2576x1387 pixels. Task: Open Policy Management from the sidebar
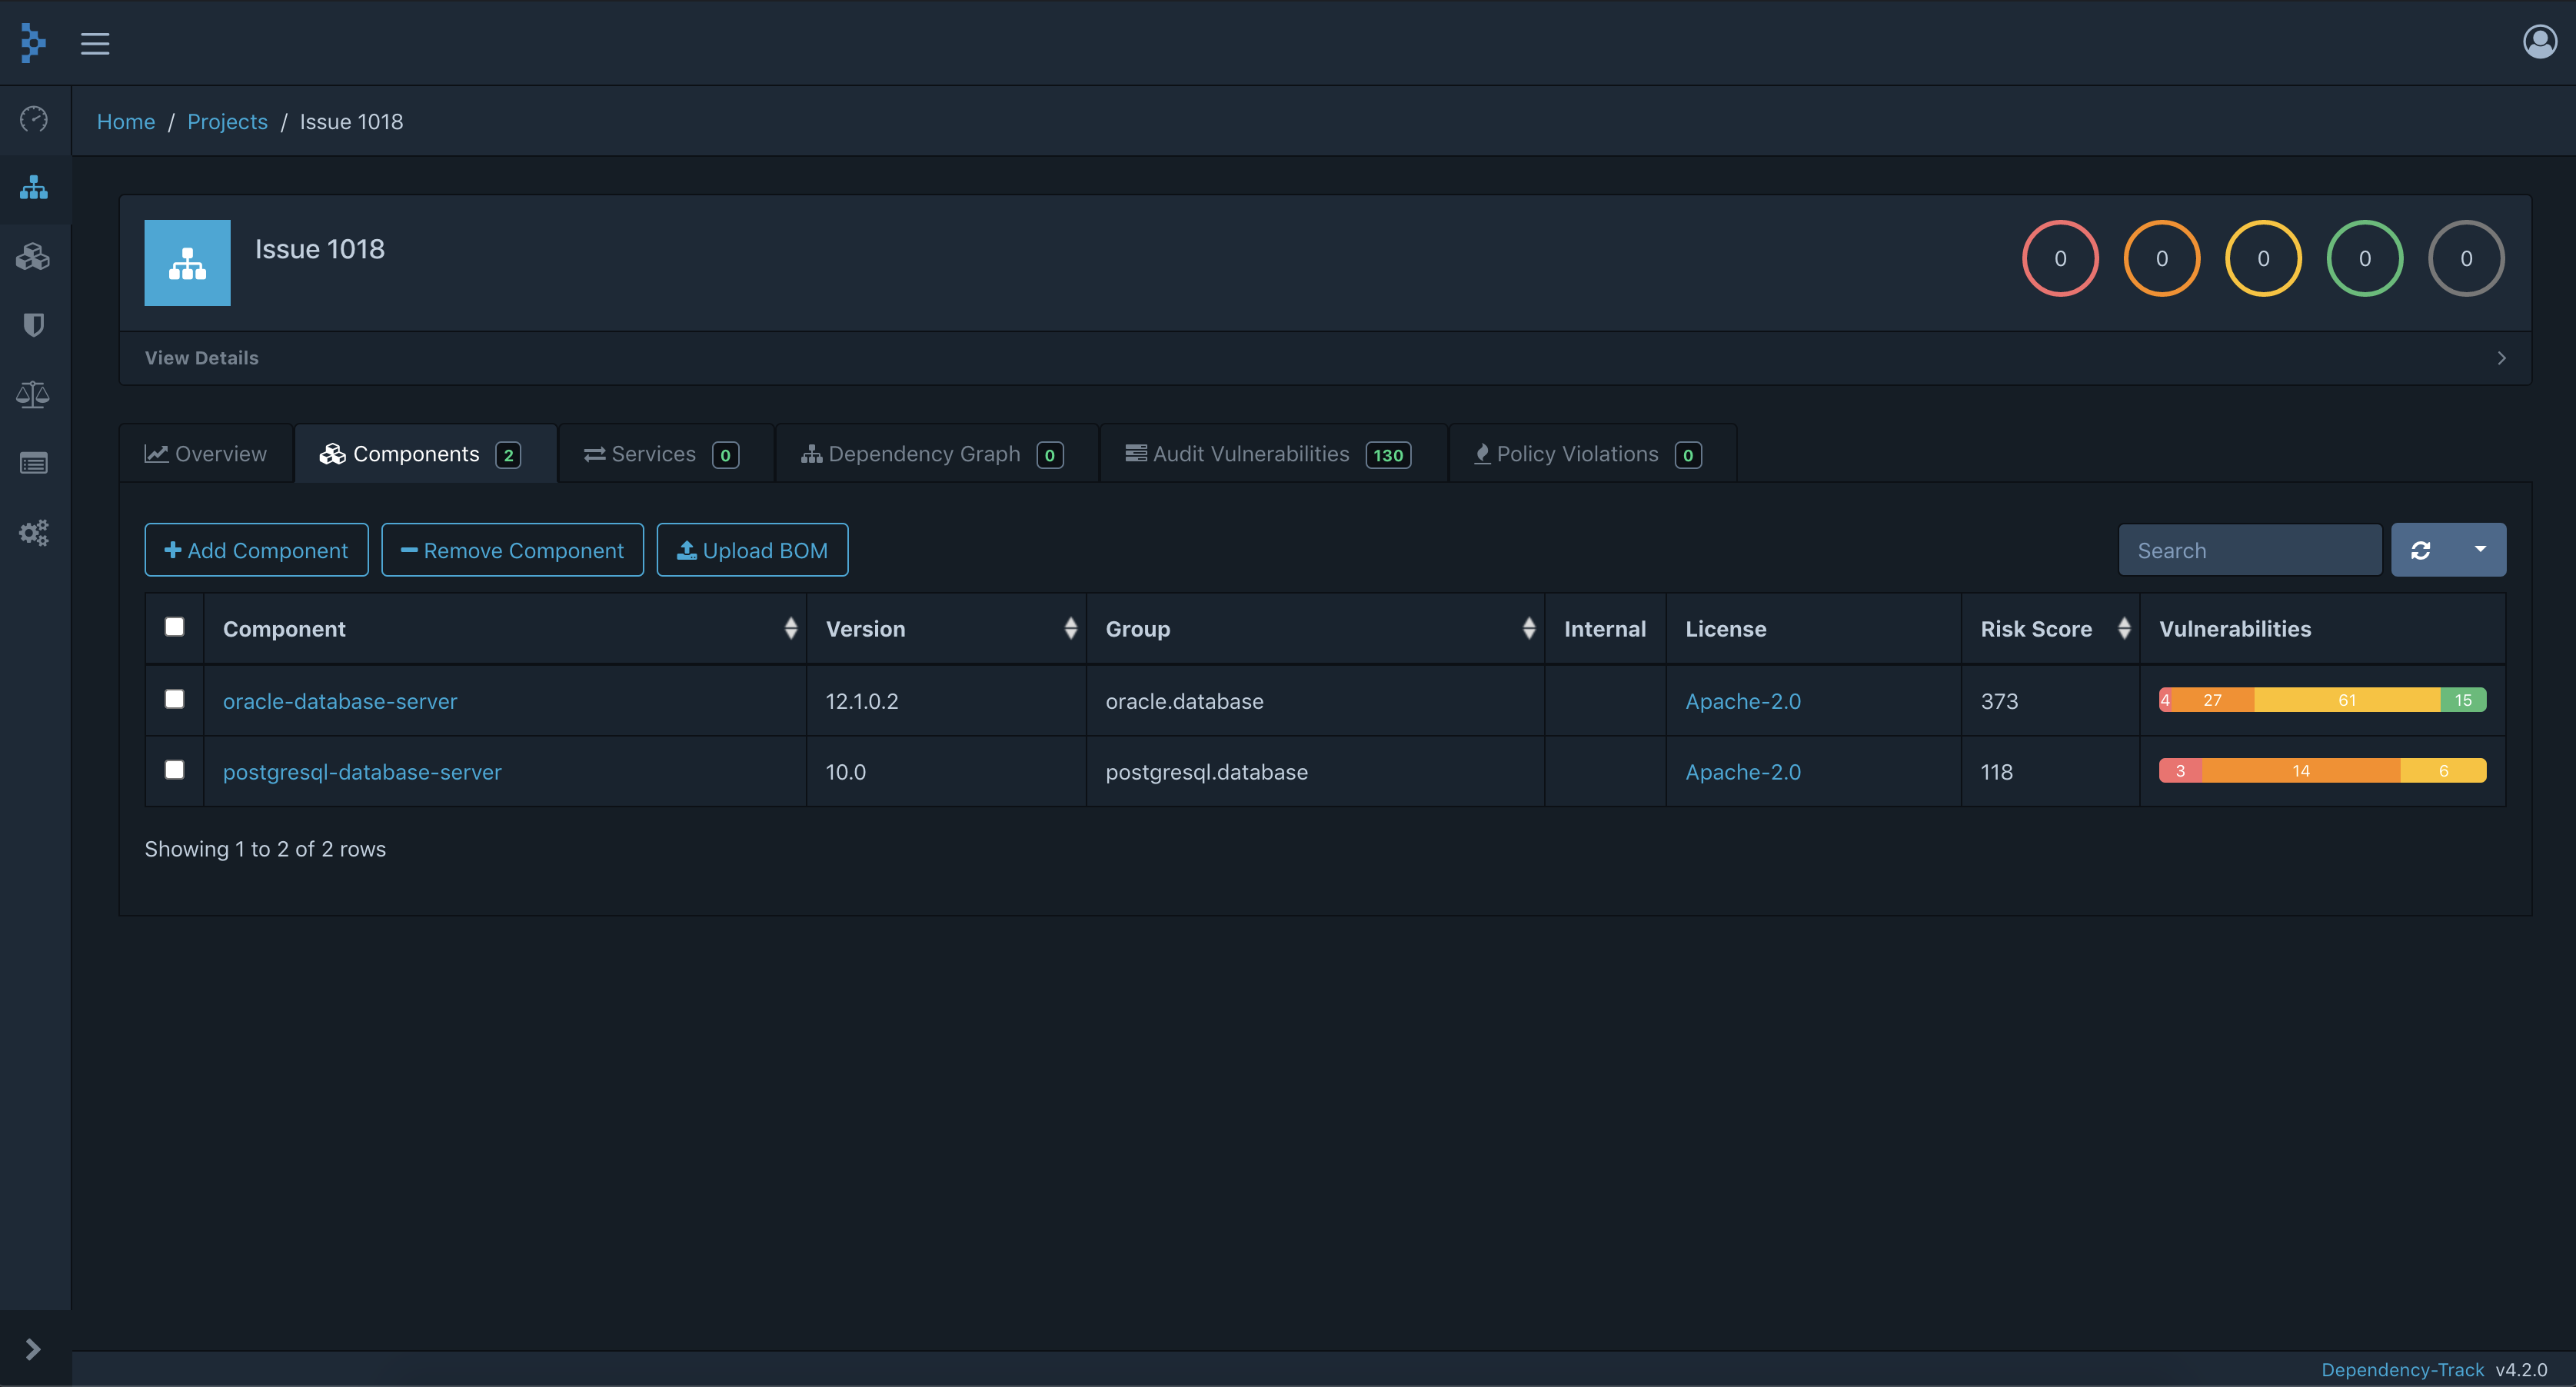click(x=34, y=462)
